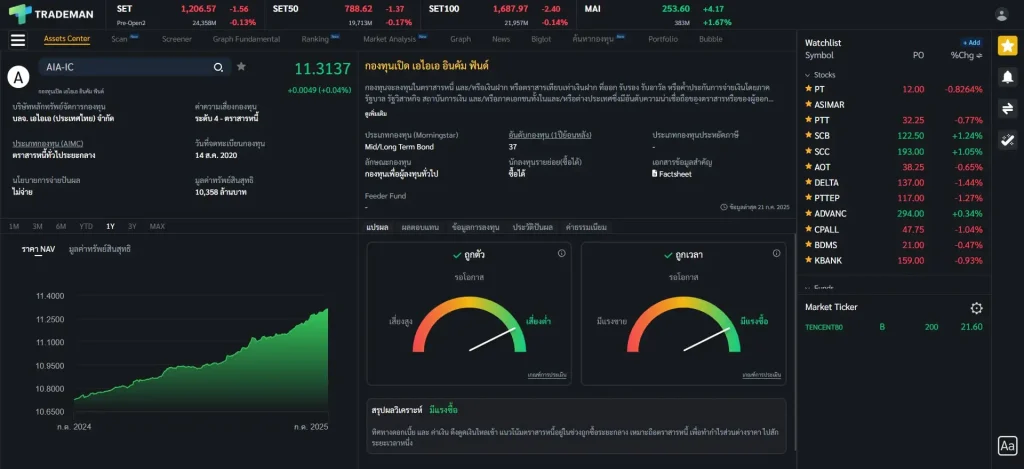Click the SET index value 1,206.57
Viewport: 1024px width, 469px height.
click(x=199, y=9)
